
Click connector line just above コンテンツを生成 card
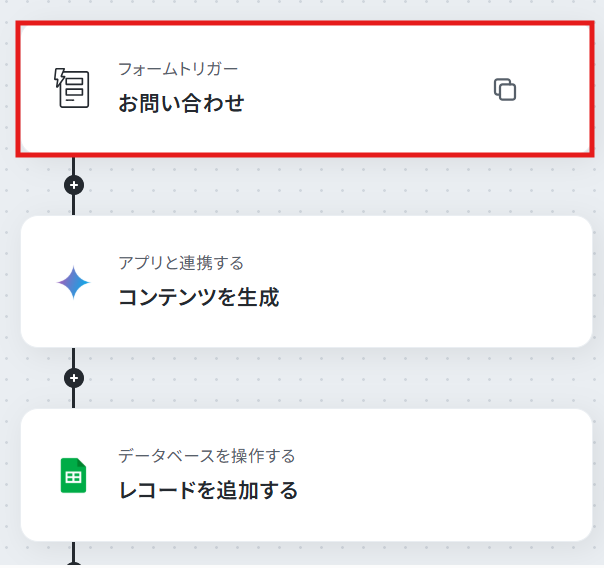pos(74,205)
